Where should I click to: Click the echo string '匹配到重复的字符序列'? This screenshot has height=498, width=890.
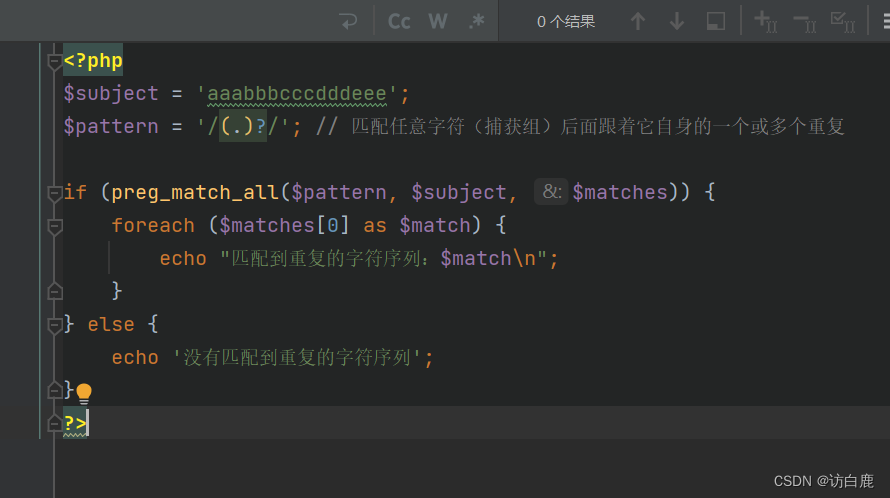pyautogui.click(x=383, y=258)
